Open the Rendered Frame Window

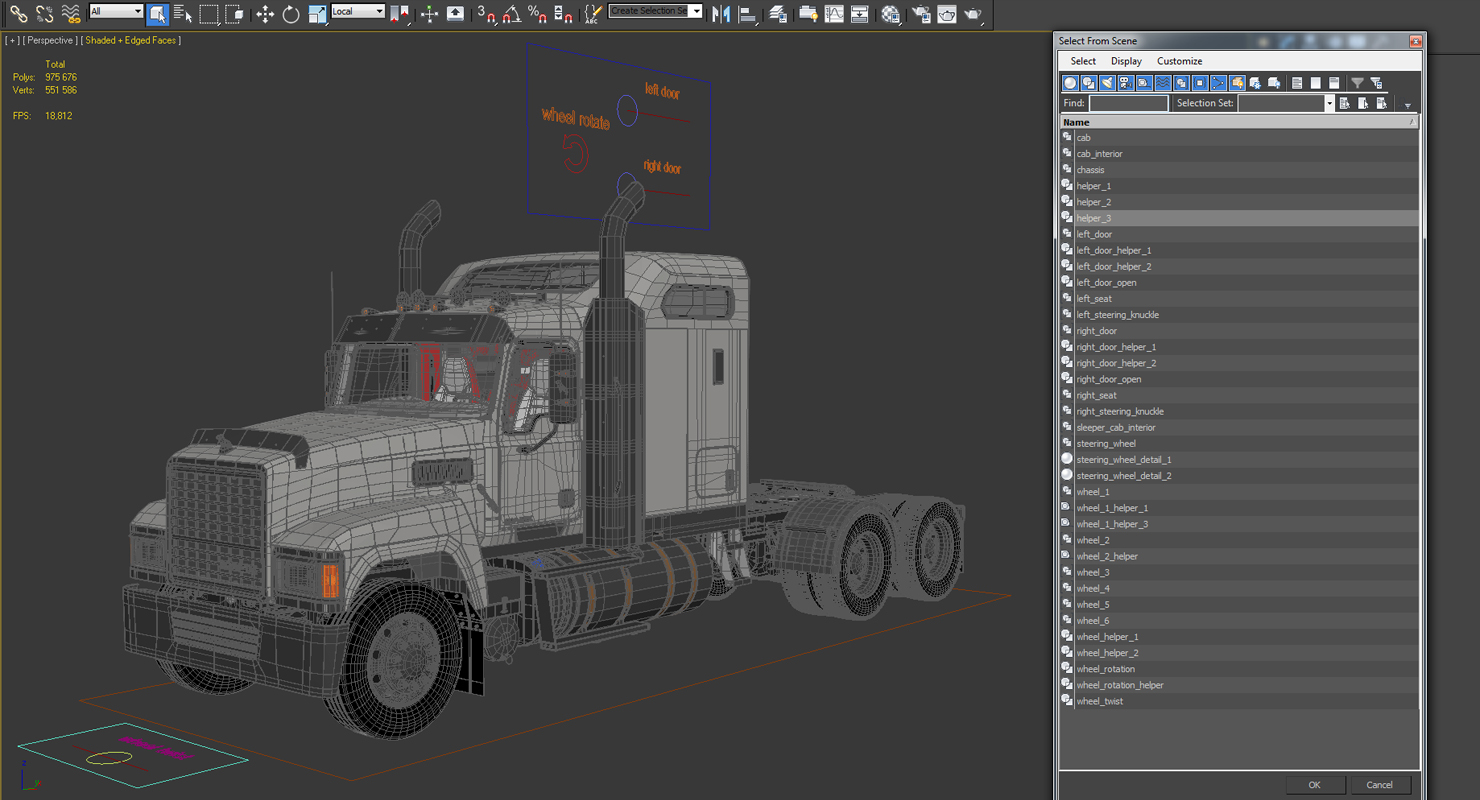tap(947, 13)
